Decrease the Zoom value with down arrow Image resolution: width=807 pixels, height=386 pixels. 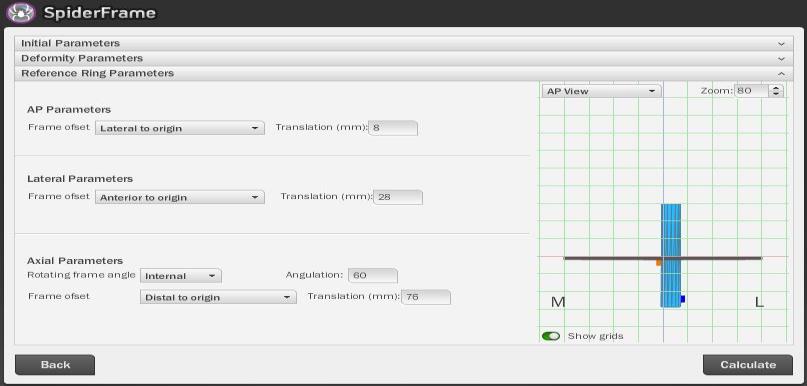click(x=776, y=94)
